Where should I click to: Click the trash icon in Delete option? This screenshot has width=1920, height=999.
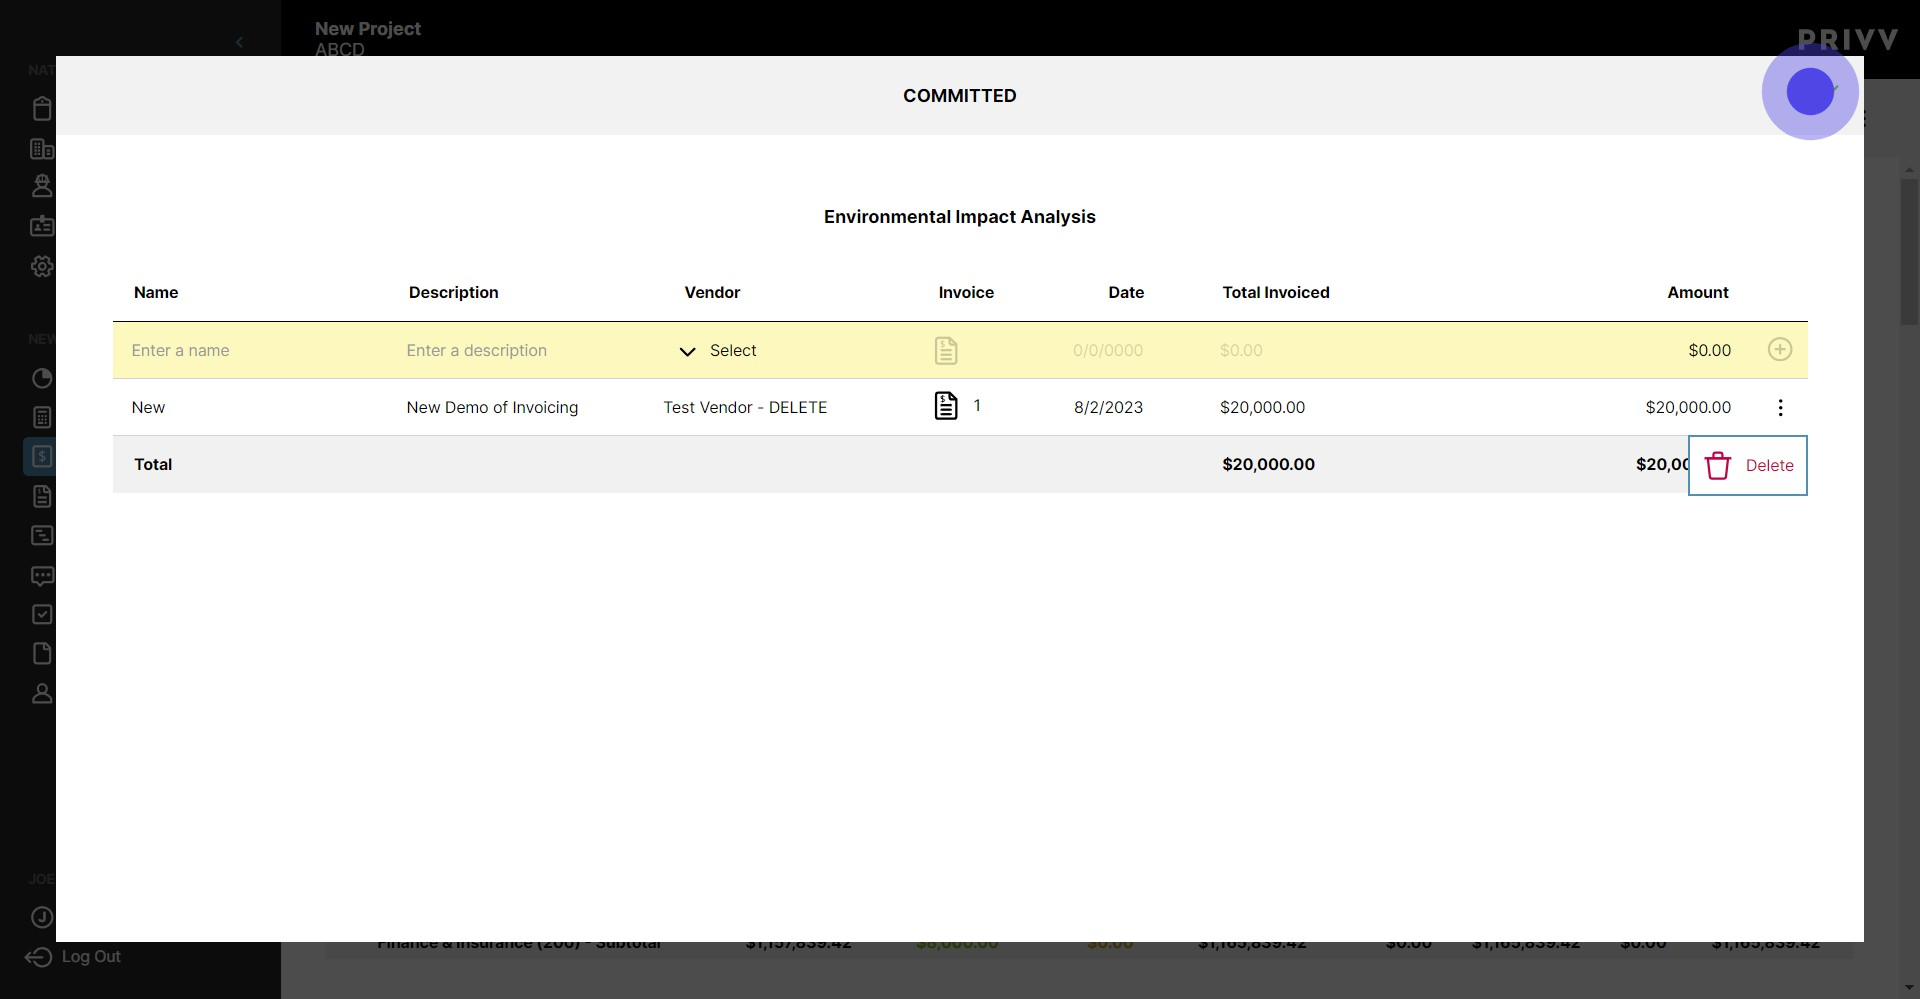(1717, 466)
